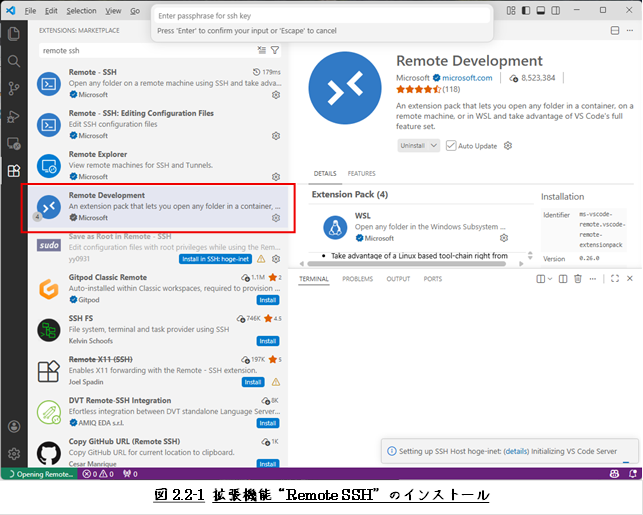Switch to the PROBLEMS panel tab
Screen dimensions: 643x515
click(357, 279)
